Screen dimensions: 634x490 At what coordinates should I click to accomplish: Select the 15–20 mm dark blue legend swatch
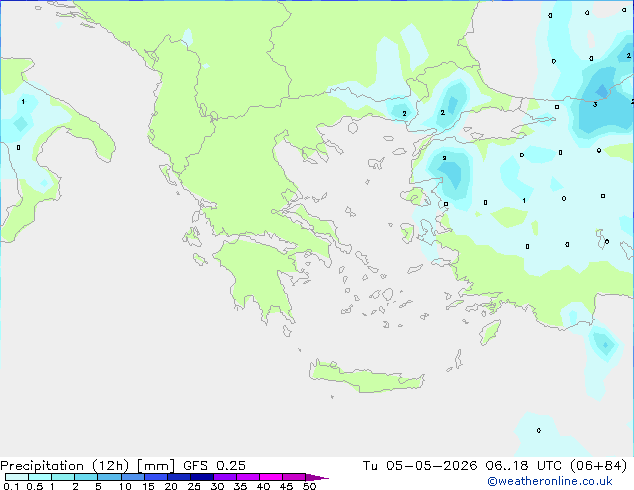(156, 477)
